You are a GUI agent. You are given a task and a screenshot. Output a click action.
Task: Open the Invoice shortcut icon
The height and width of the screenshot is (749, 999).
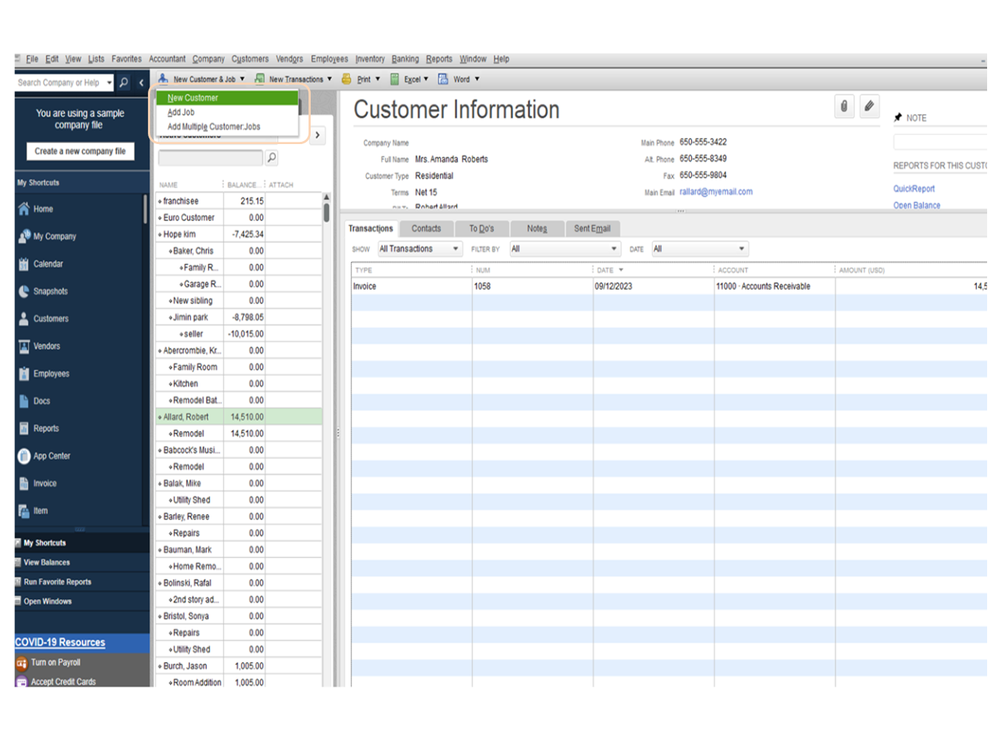(24, 483)
